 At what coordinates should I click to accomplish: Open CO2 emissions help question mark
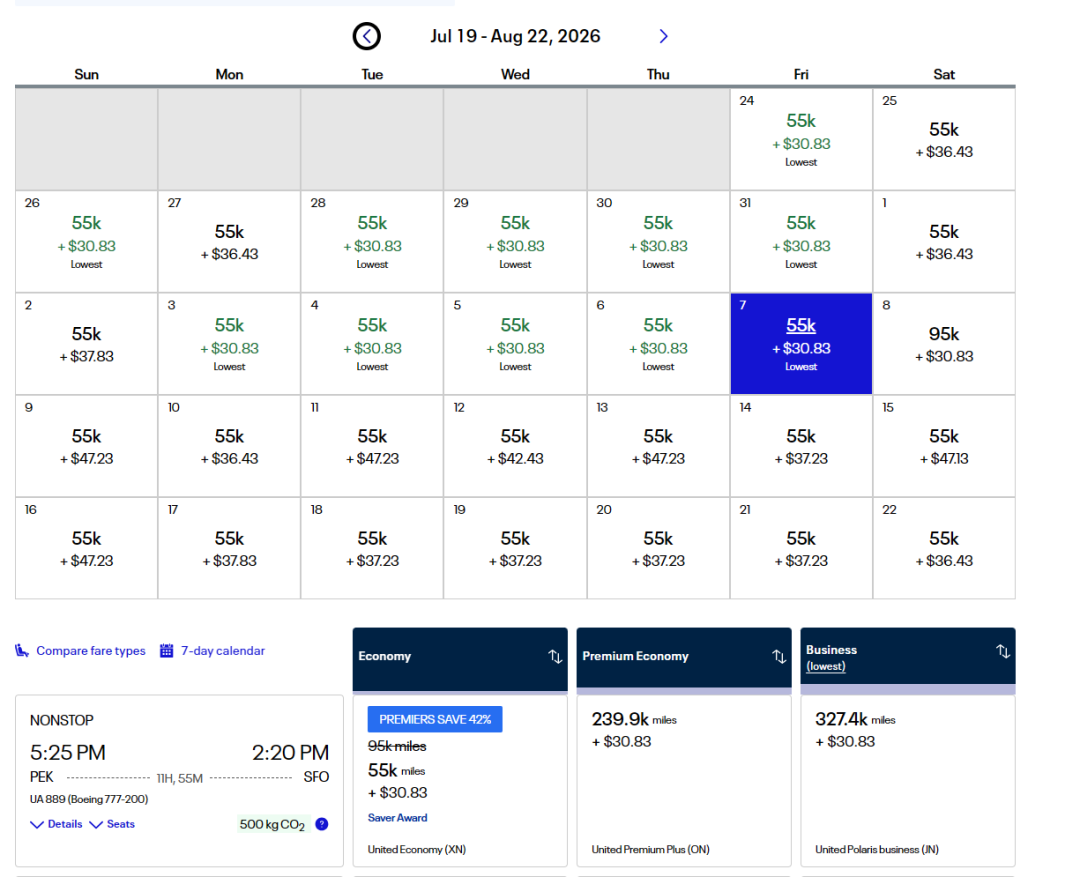pyautogui.click(x=322, y=824)
